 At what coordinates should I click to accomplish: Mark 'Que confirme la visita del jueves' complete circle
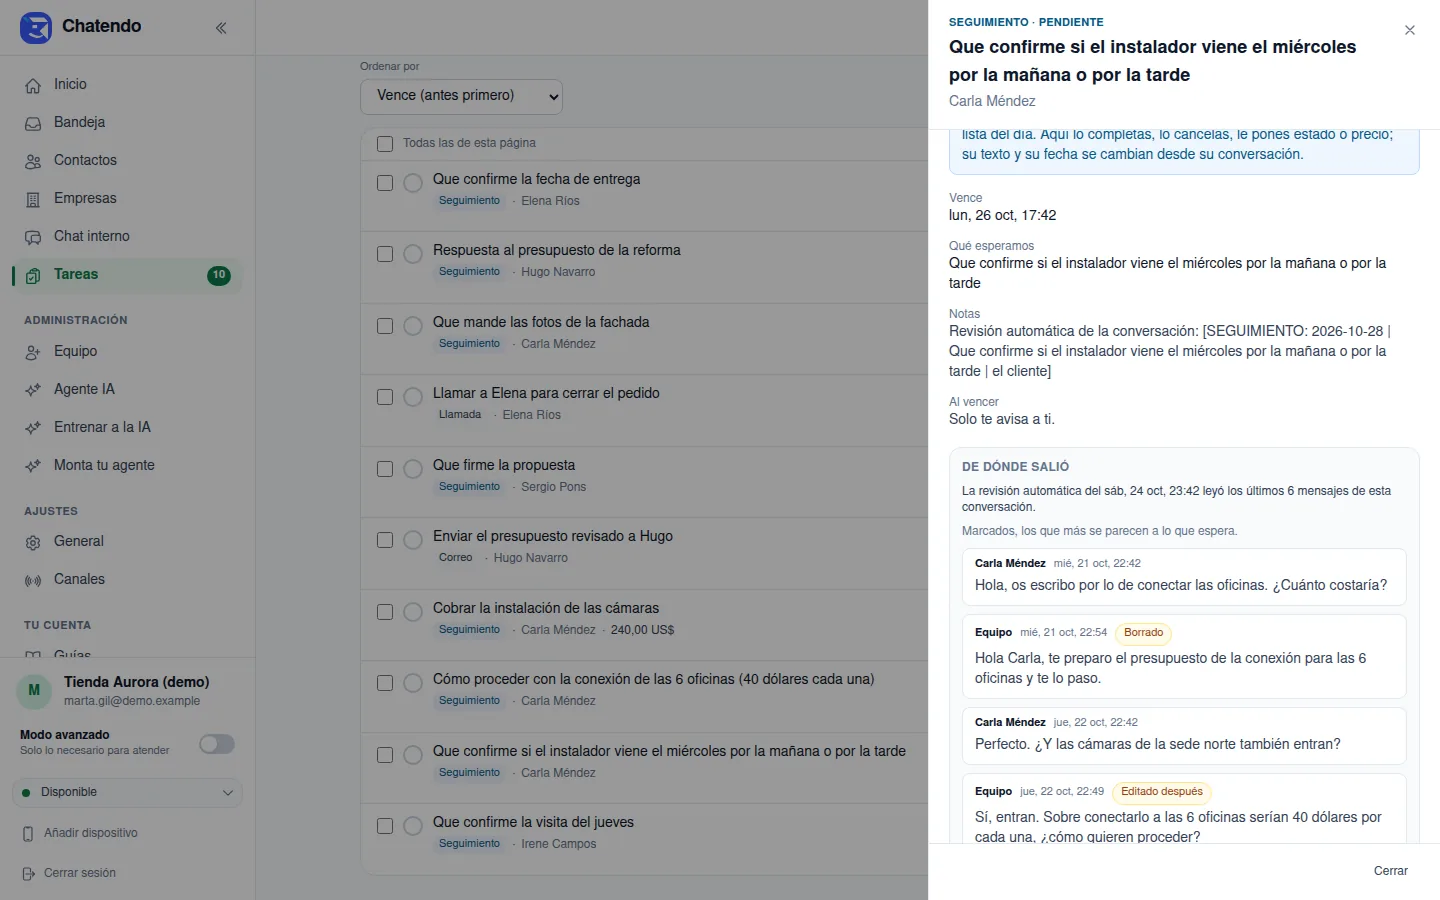coord(413,826)
